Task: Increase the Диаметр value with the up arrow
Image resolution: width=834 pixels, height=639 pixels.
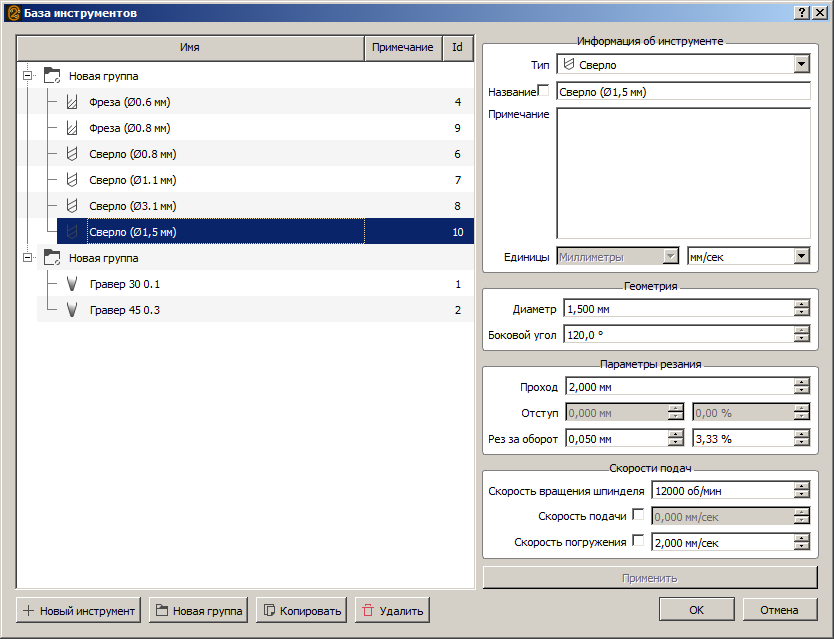Action: pos(801,305)
